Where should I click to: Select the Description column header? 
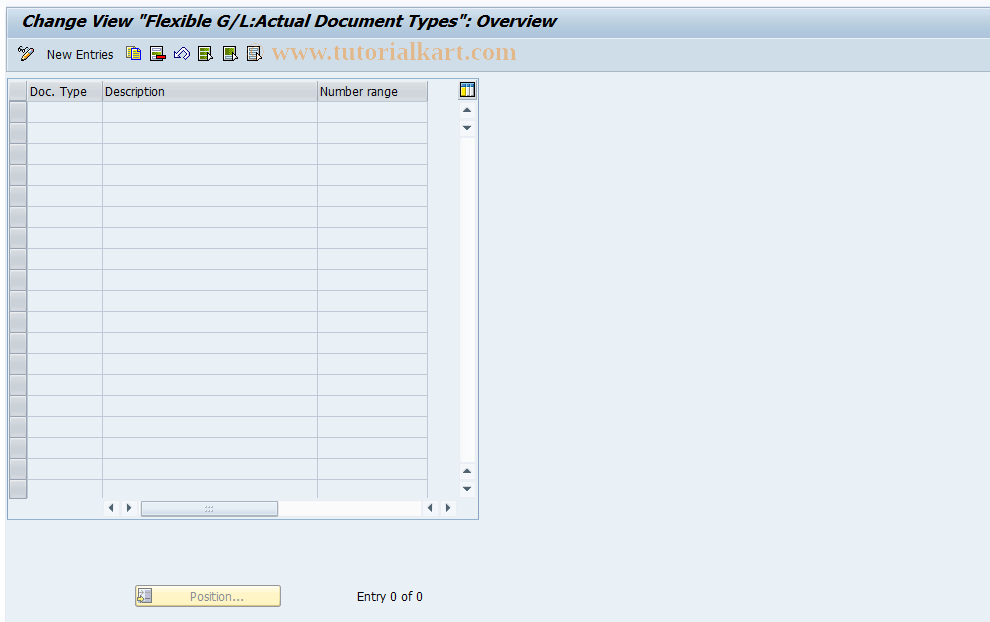210,92
